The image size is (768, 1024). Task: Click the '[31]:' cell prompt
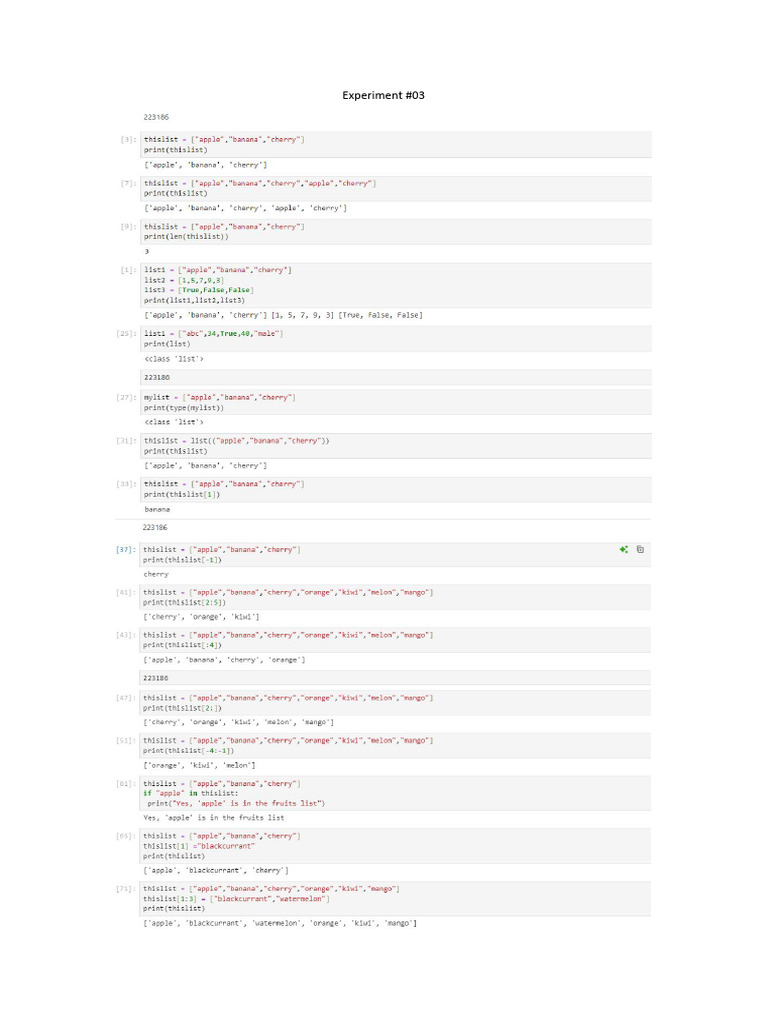click(127, 441)
